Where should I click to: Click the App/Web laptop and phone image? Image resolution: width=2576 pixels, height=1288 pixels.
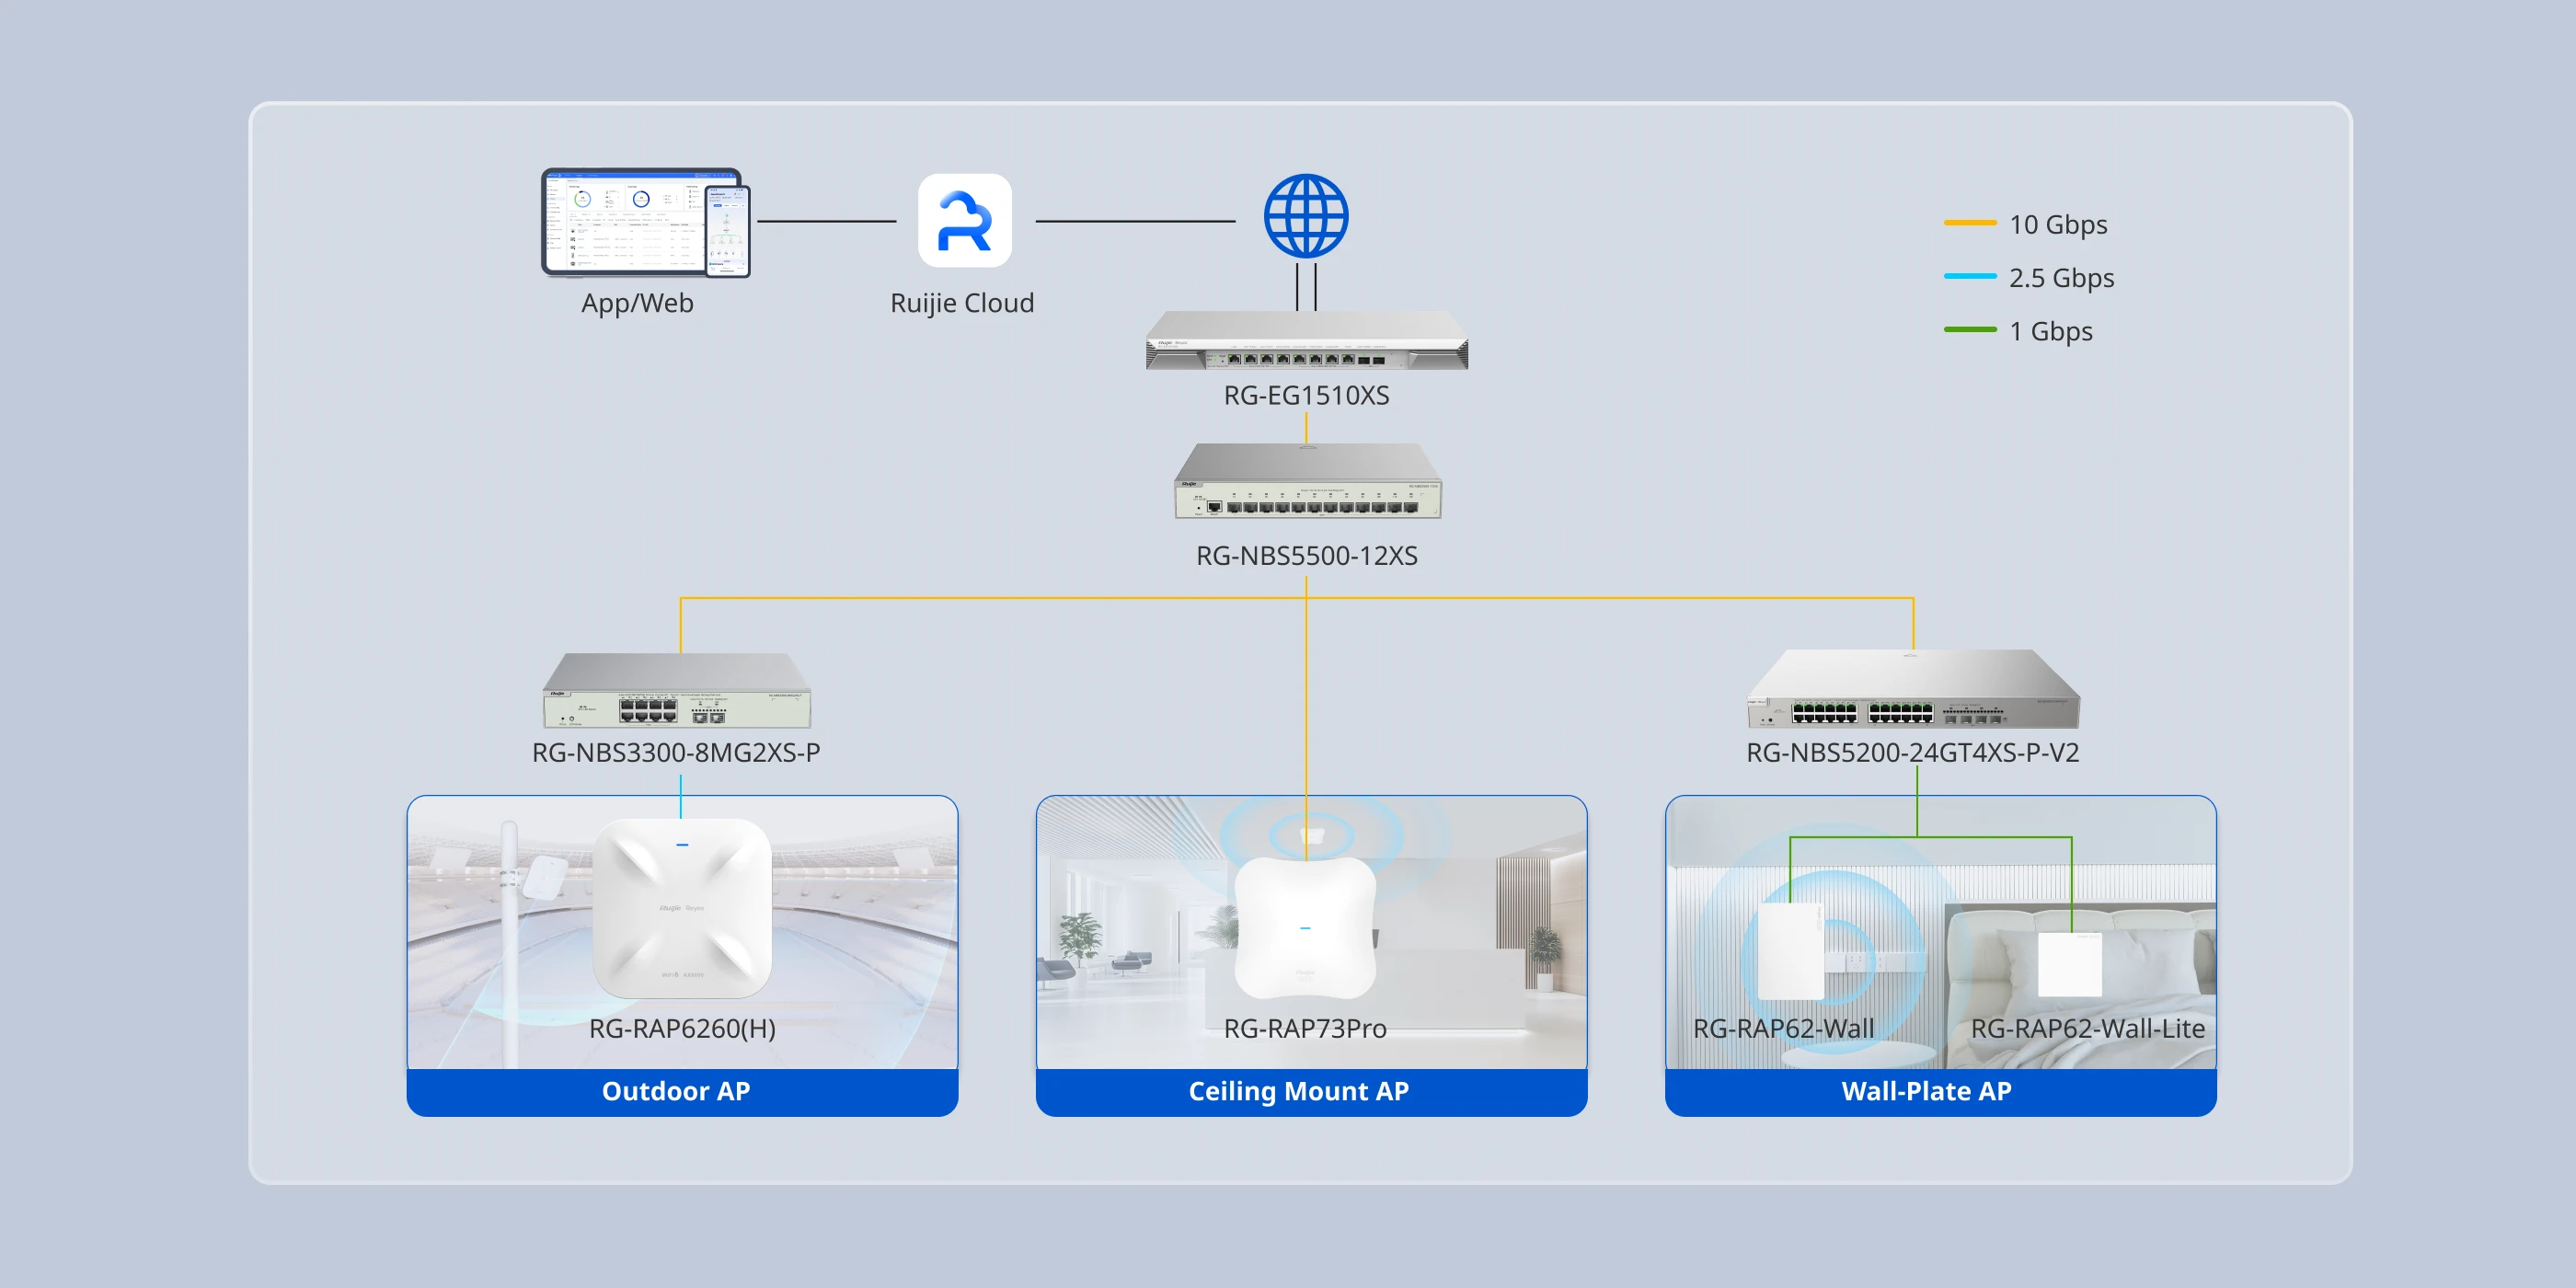[645, 222]
